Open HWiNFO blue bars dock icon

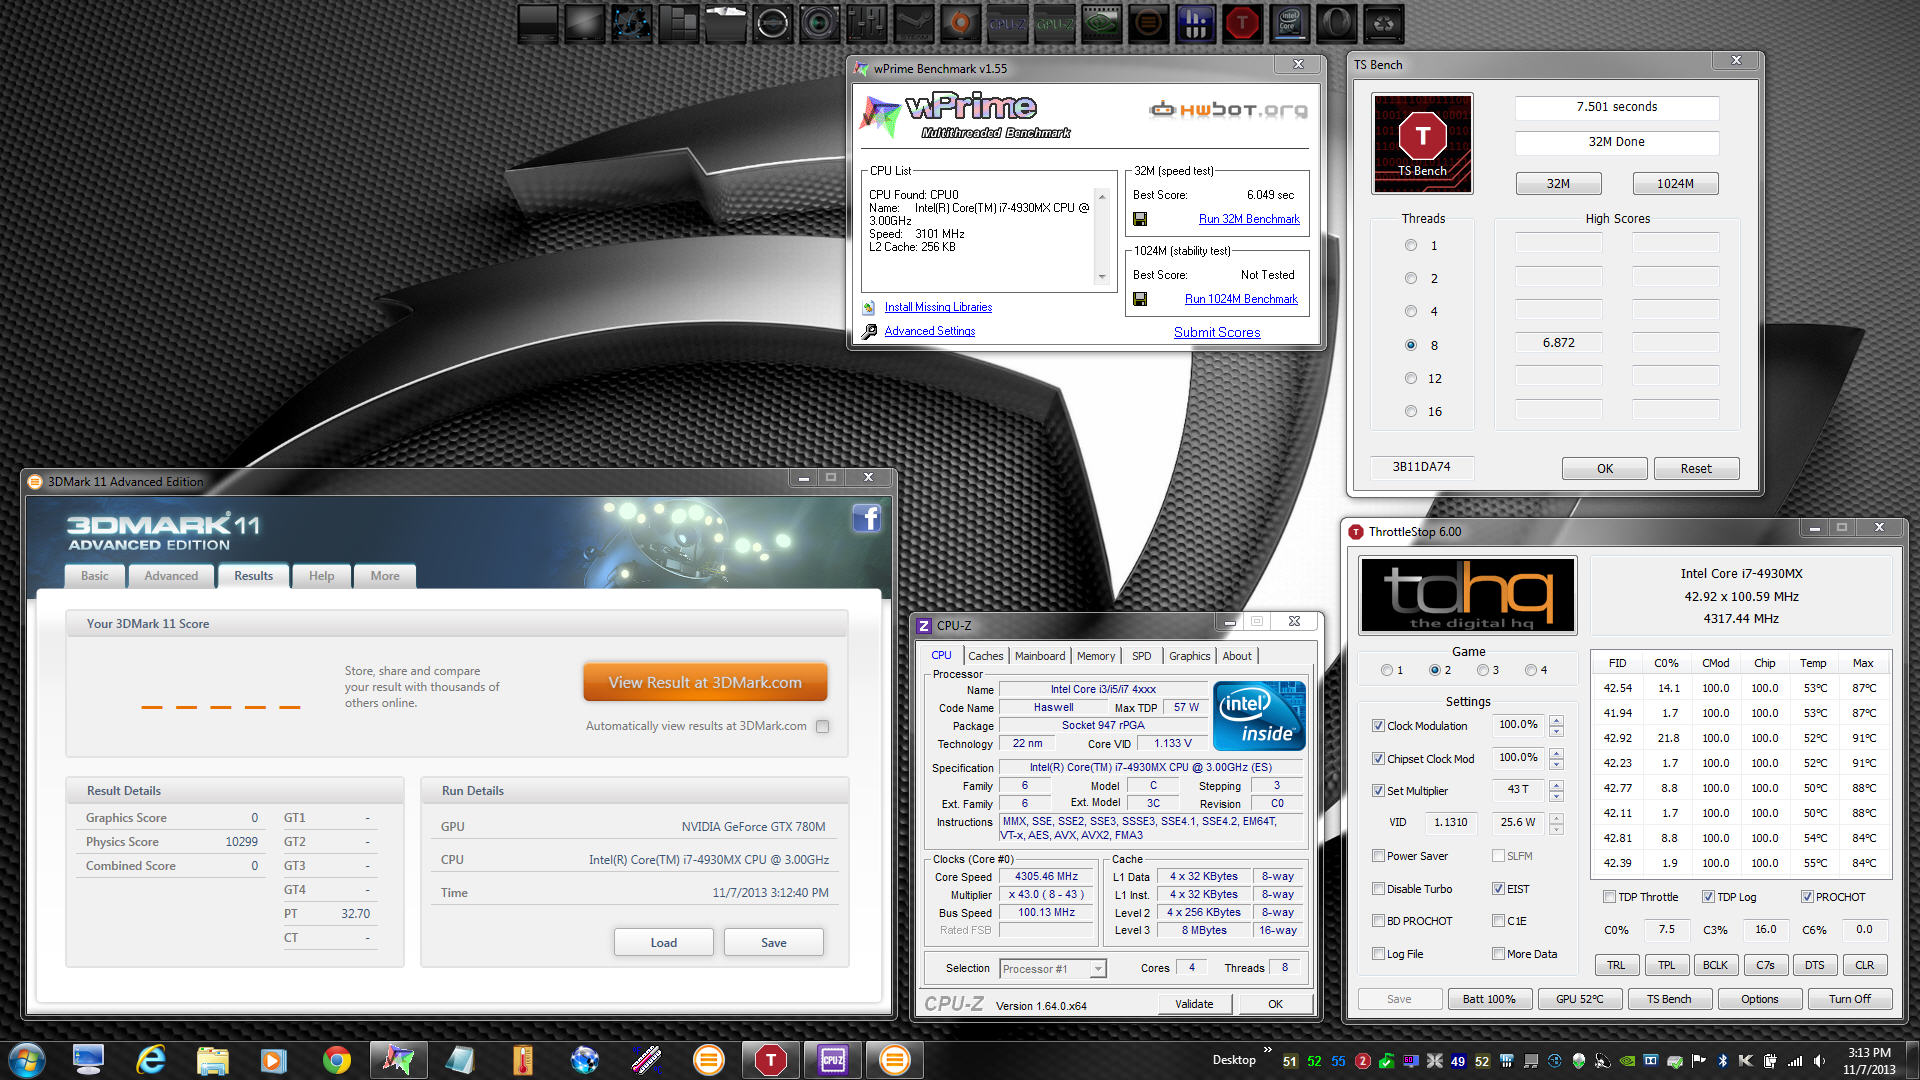[x=1195, y=23]
